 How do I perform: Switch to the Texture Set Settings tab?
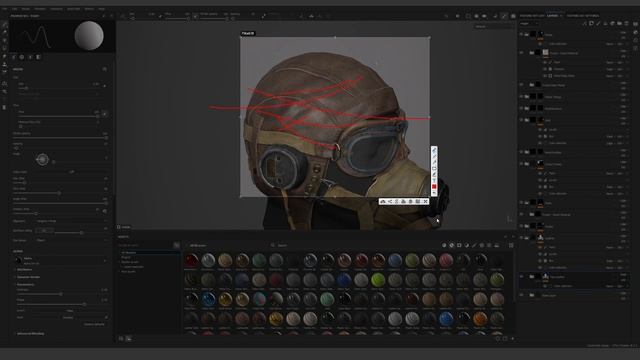[x=583, y=16]
